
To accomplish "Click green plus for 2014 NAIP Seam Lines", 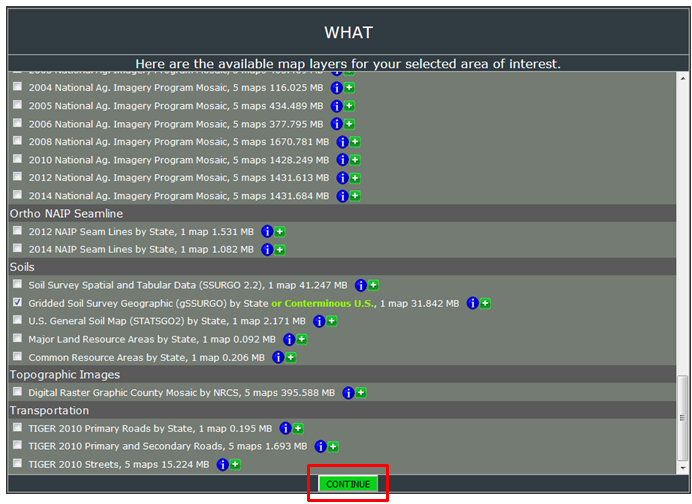I will [x=279, y=250].
